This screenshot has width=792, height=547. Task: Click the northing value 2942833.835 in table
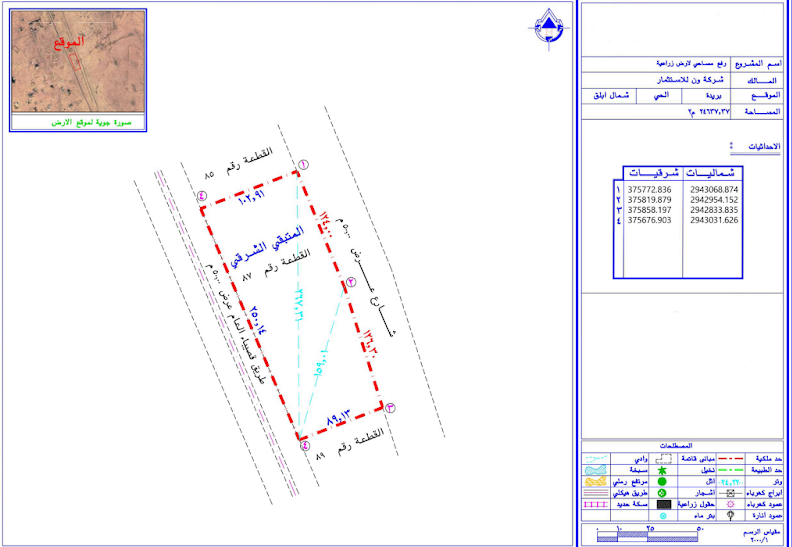point(714,210)
